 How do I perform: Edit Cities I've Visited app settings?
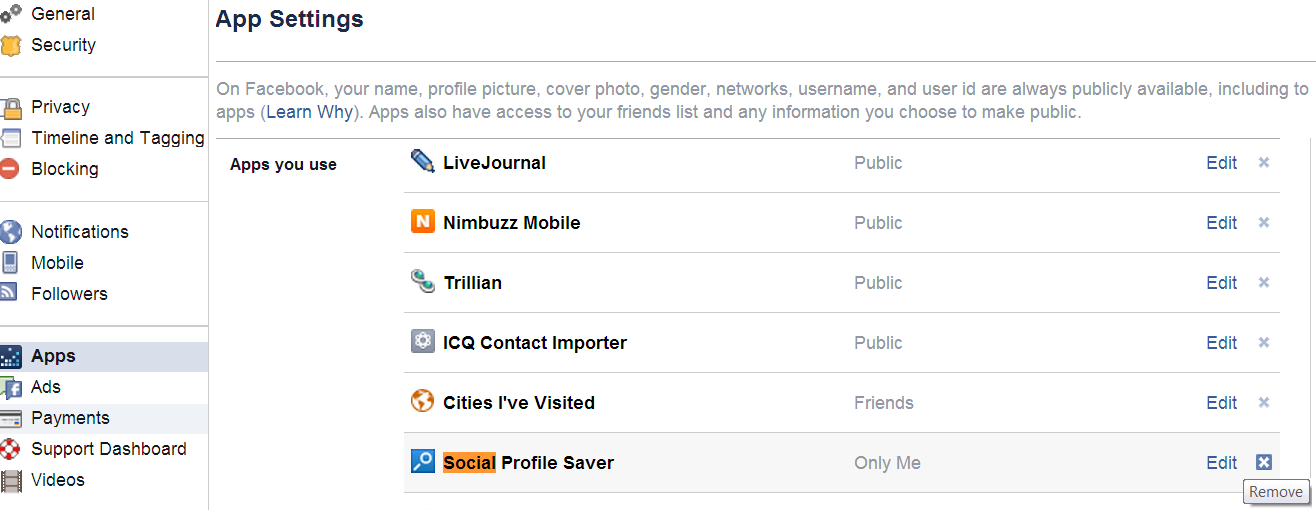coord(1221,403)
